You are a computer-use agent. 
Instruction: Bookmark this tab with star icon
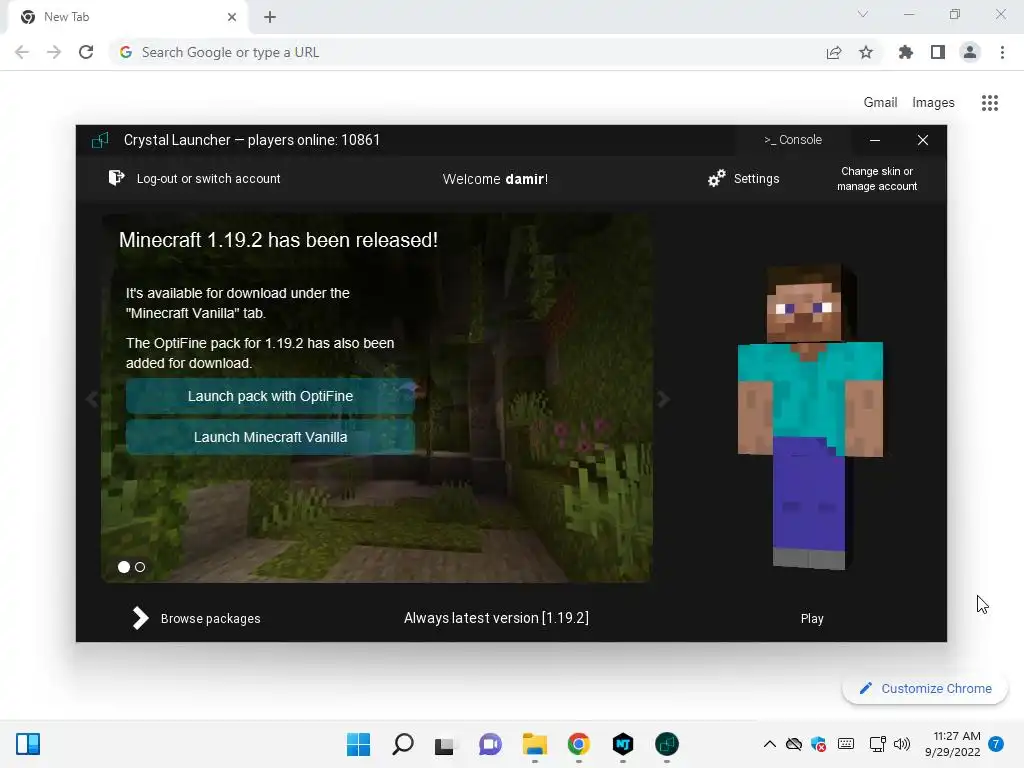[866, 52]
